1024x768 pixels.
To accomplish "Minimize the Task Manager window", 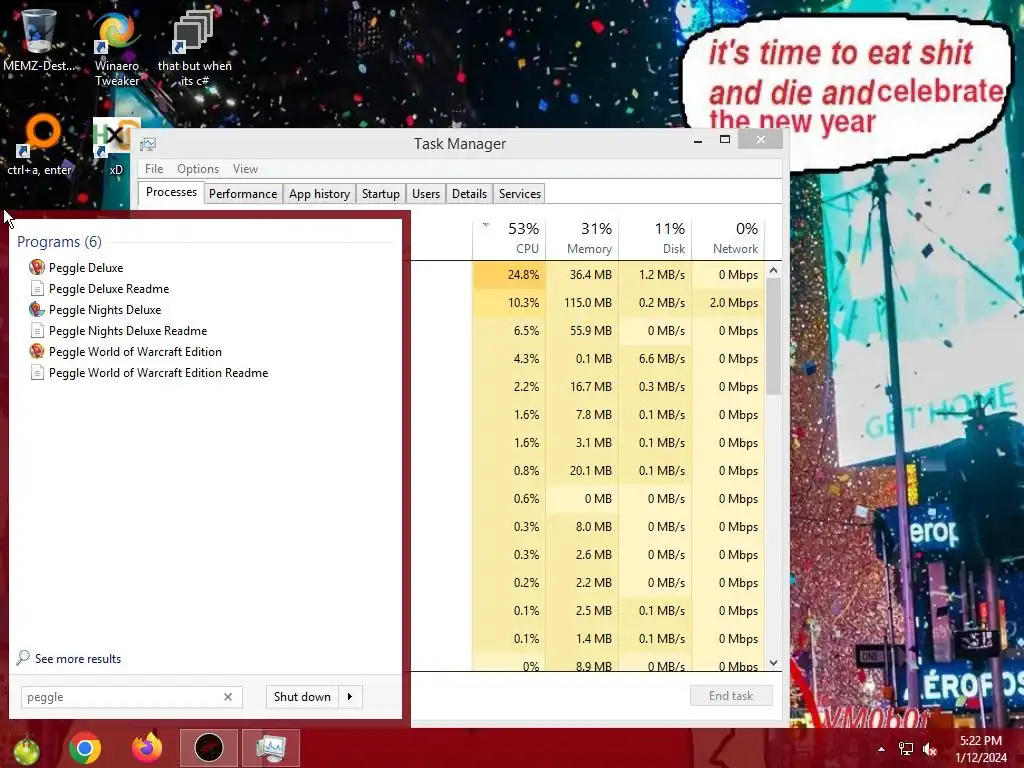I will [x=698, y=140].
